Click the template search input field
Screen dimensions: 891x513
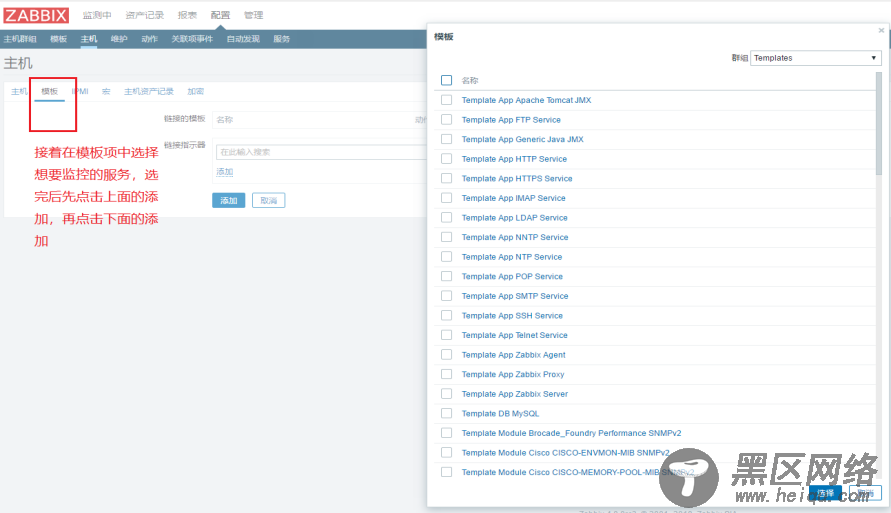[x=321, y=152]
